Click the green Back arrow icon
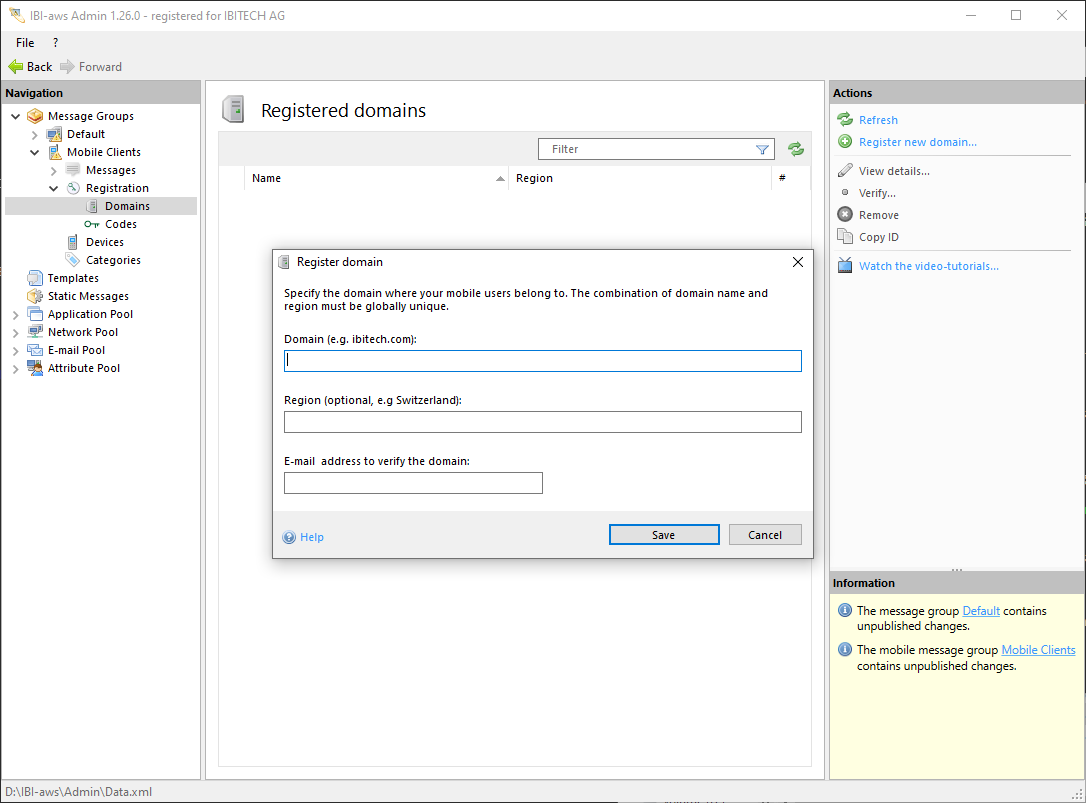Viewport: 1086px width, 803px height. tap(15, 67)
